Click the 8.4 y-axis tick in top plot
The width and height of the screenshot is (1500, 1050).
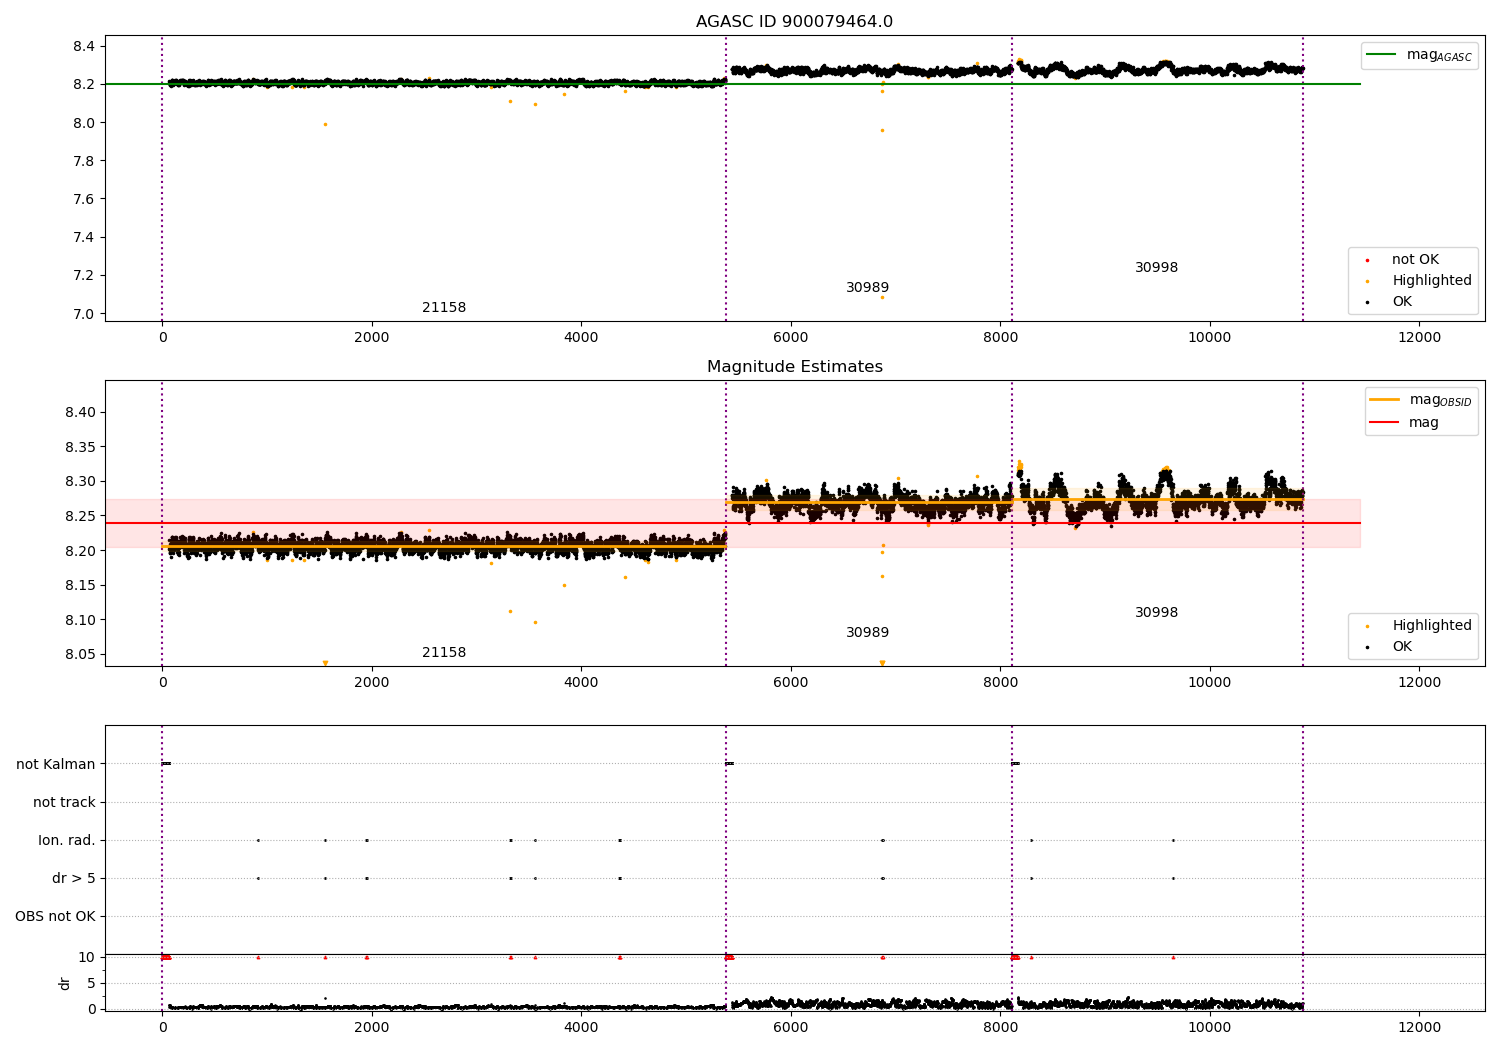click(x=84, y=47)
